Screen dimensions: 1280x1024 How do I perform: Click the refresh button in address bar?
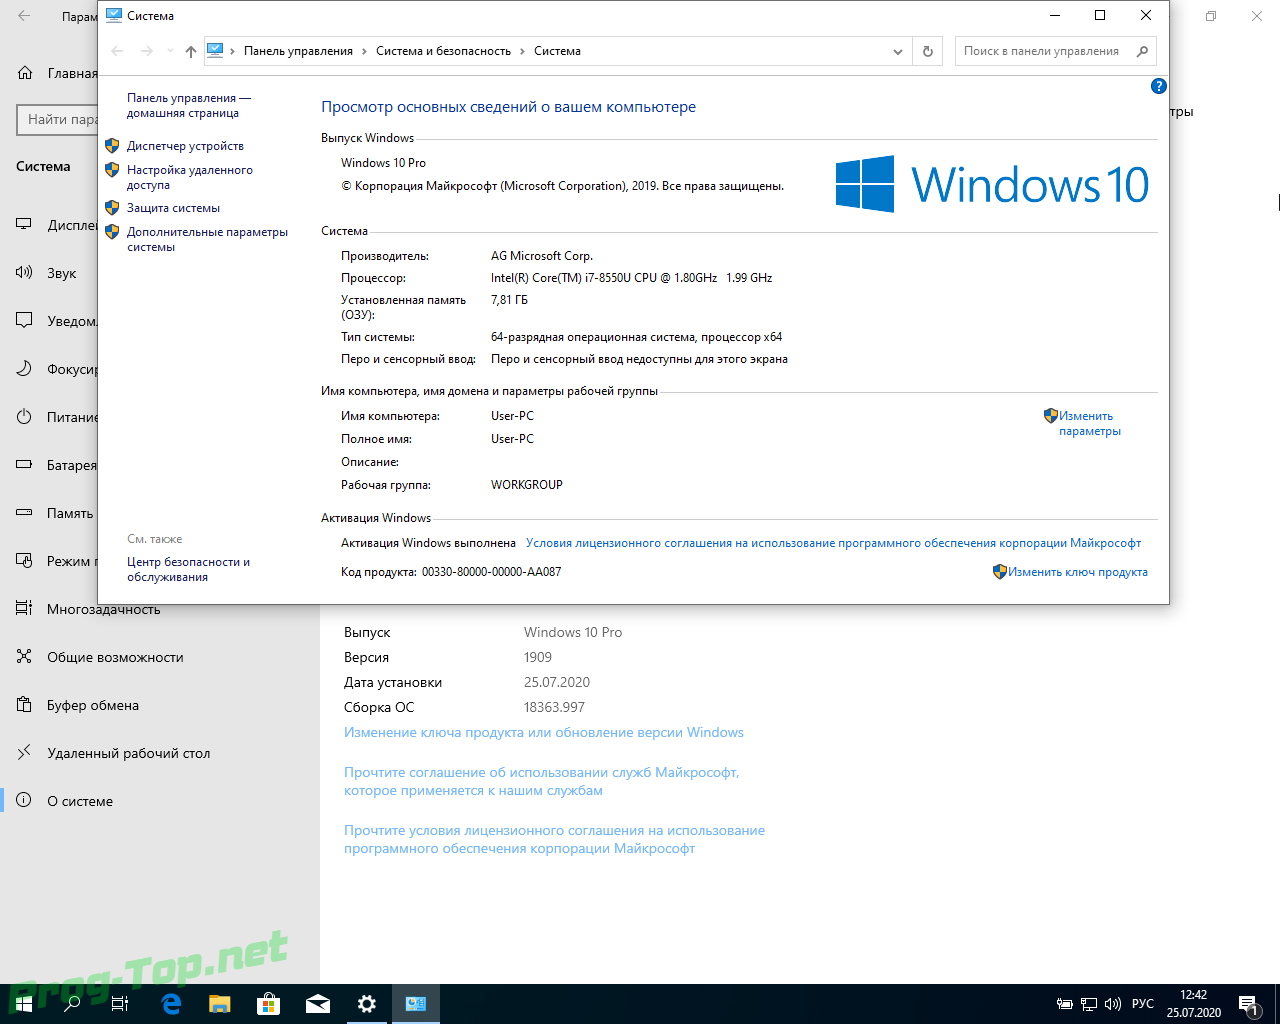pos(928,51)
